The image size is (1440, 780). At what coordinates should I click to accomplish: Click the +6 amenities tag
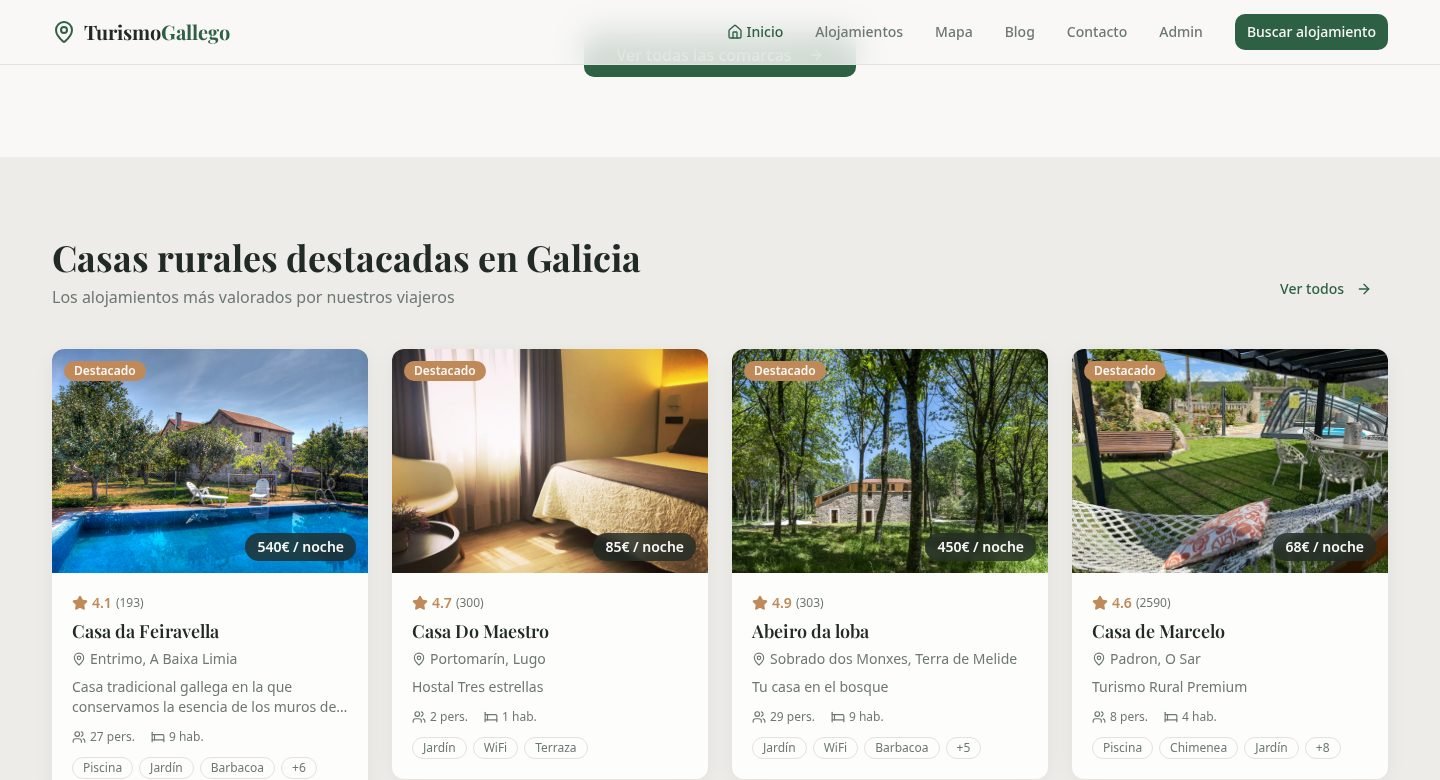[299, 768]
